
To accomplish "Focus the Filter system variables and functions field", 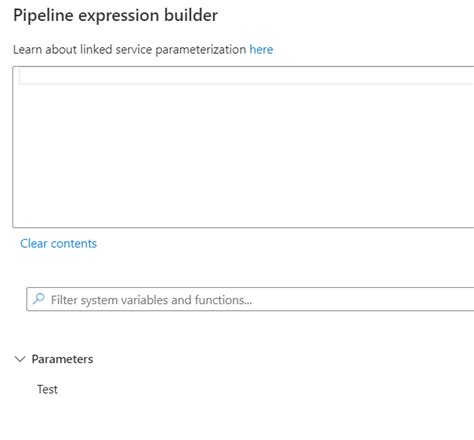I will [x=250, y=299].
